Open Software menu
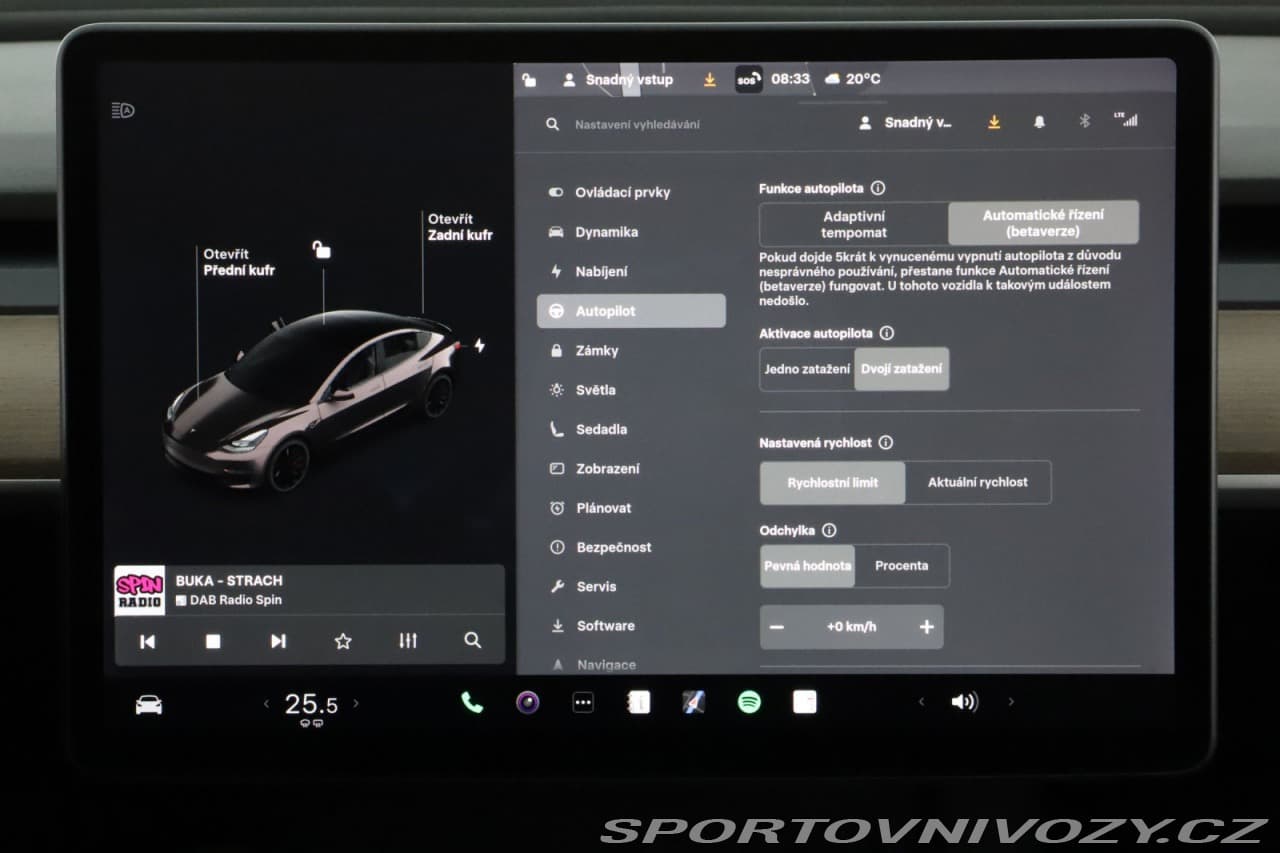The height and width of the screenshot is (853, 1280). pyautogui.click(x=631, y=626)
